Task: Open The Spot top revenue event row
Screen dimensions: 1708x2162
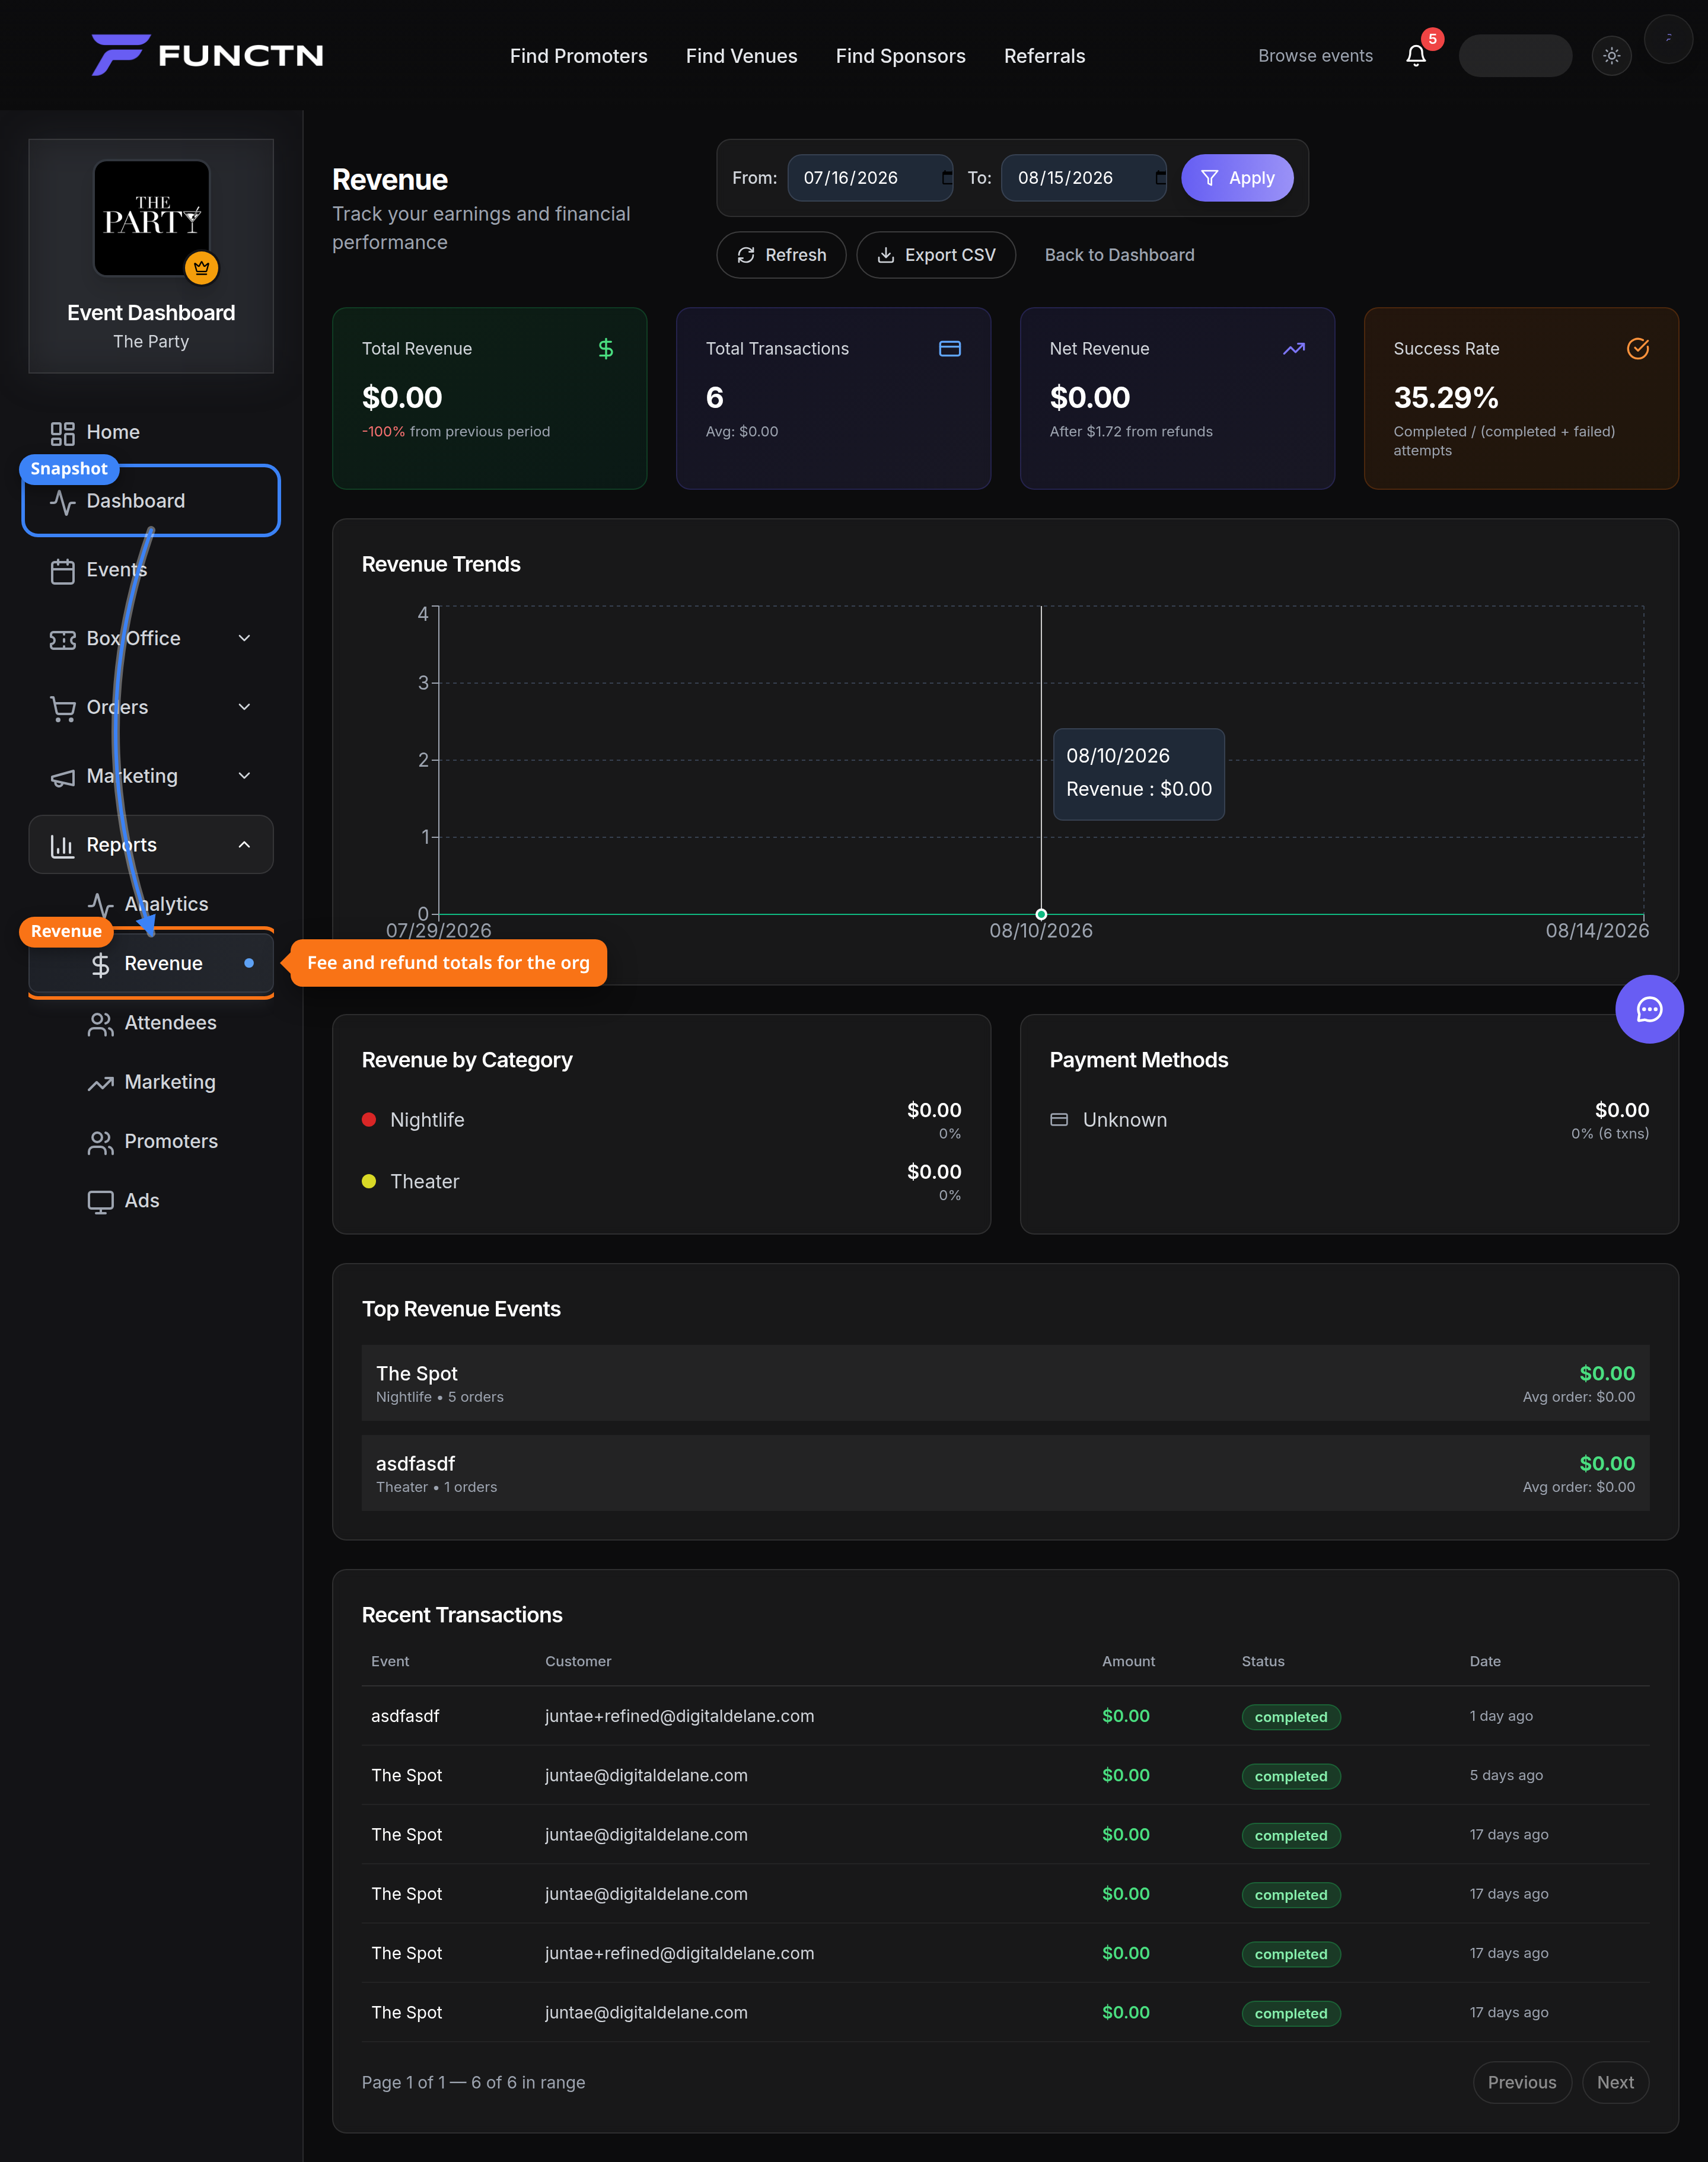Action: tap(1005, 1383)
